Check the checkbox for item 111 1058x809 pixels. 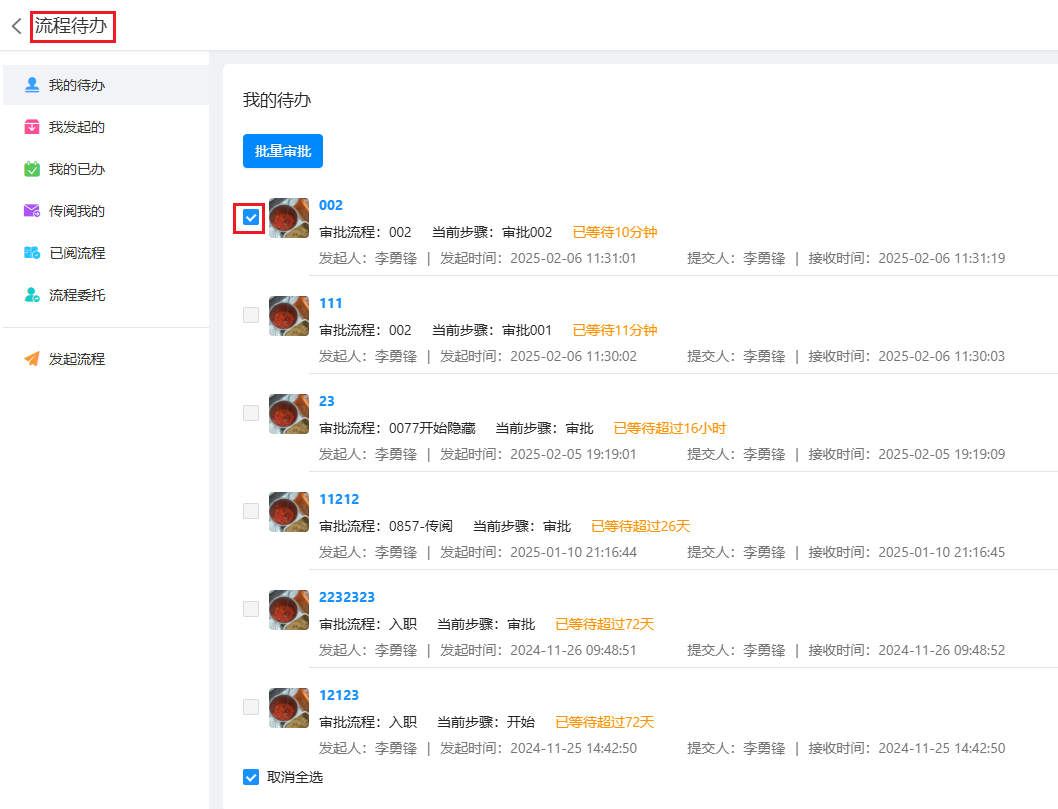251,315
